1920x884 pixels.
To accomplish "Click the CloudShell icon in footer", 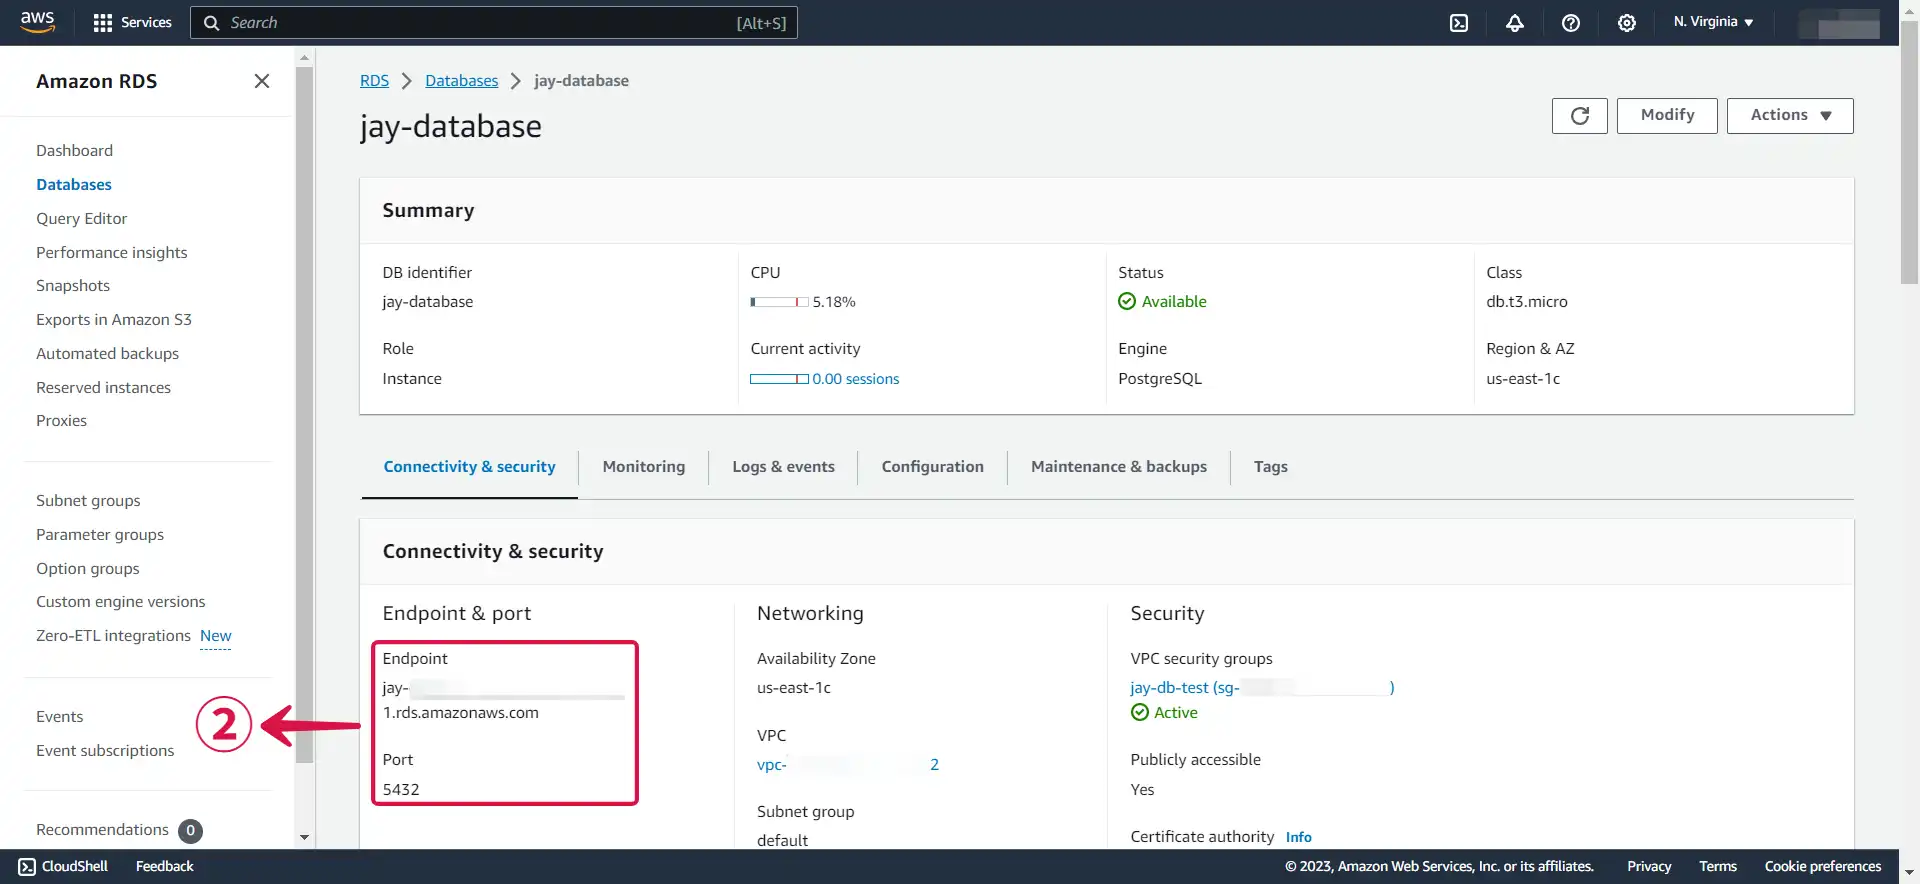I will pyautogui.click(x=27, y=867).
